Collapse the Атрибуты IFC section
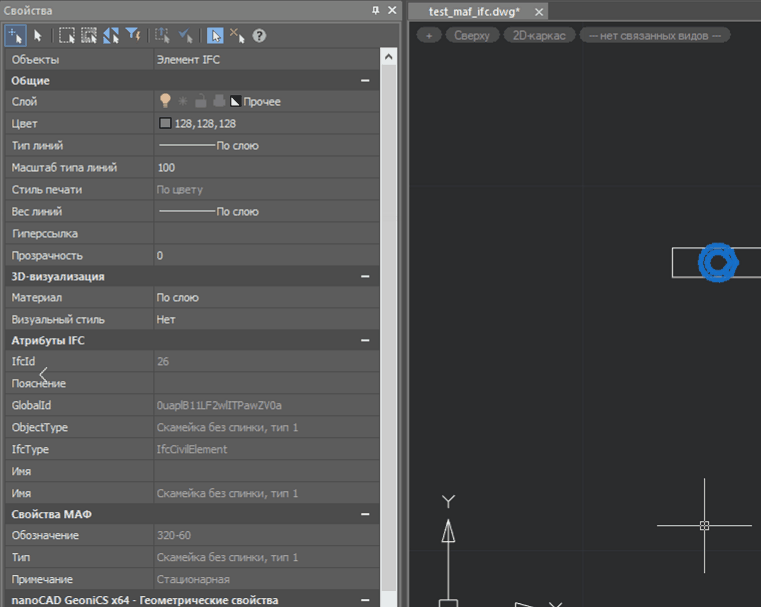The image size is (761, 607). (365, 340)
